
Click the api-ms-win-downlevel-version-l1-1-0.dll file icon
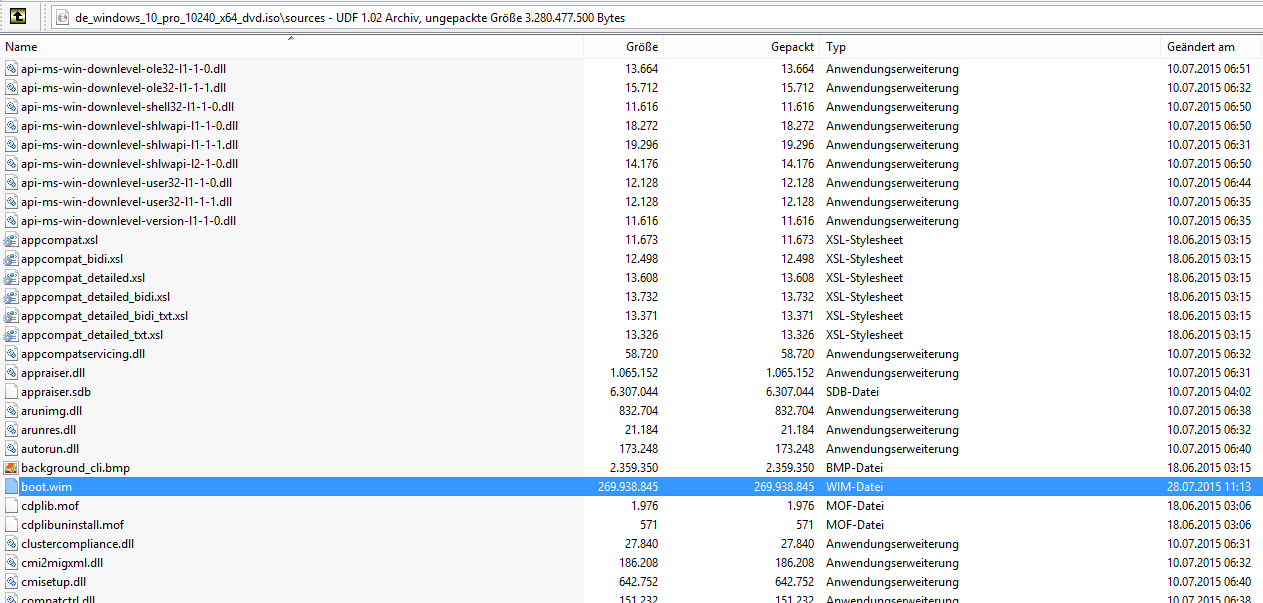click(11, 221)
